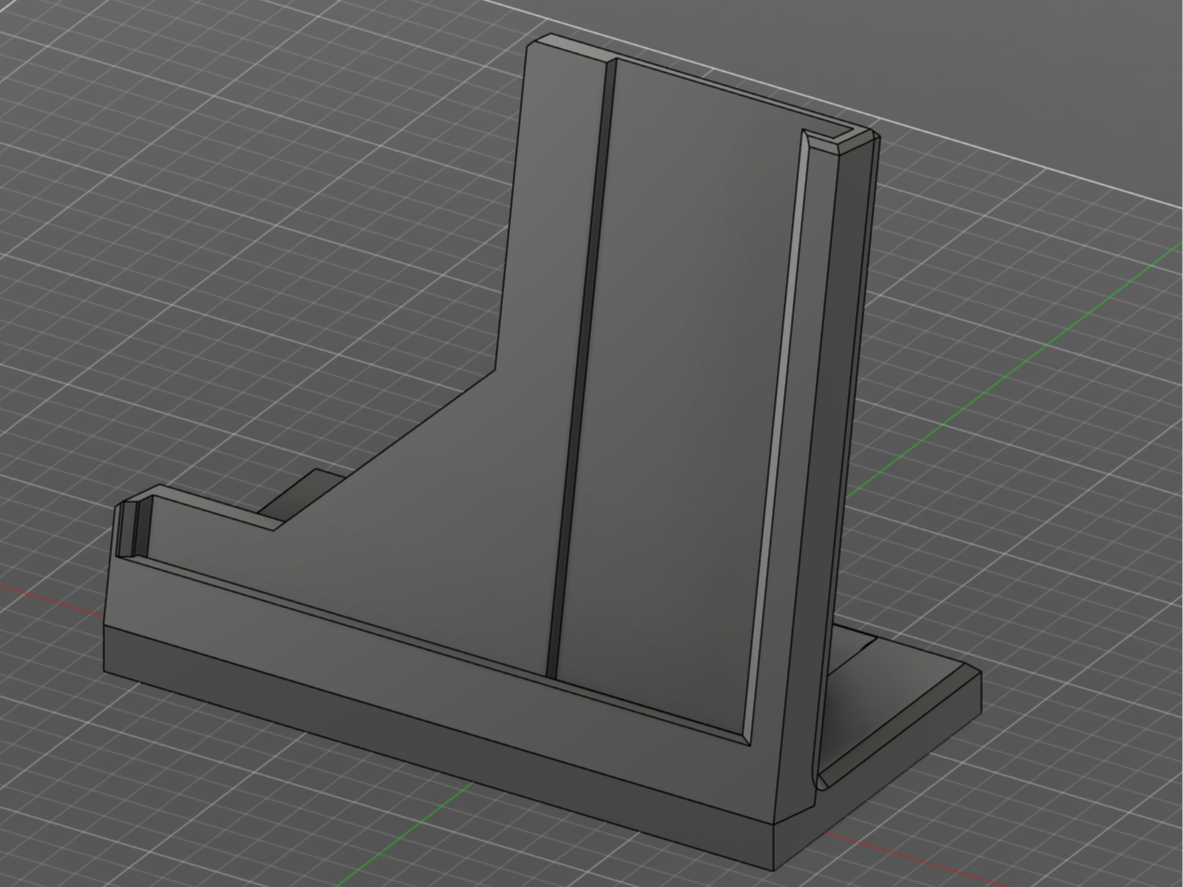The height and width of the screenshot is (887, 1183).
Task: Select the small notch at the lip's left end
Action: [134, 528]
